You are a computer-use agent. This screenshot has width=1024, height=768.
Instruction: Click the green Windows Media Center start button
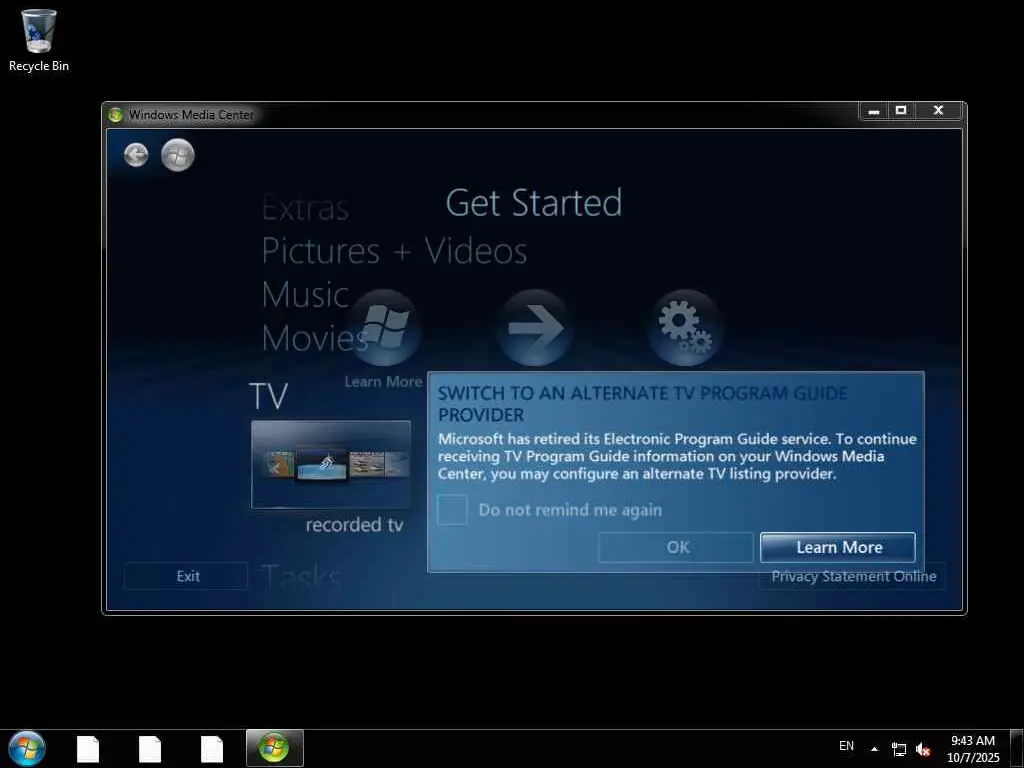click(178, 155)
